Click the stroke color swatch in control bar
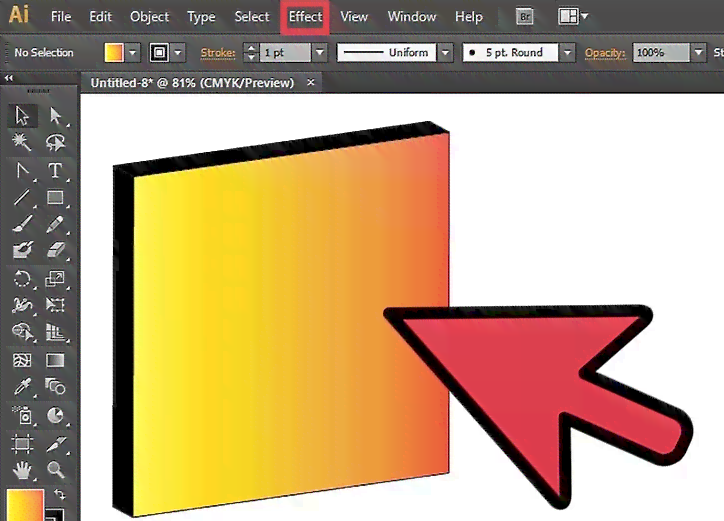The width and height of the screenshot is (724, 521). click(x=159, y=53)
